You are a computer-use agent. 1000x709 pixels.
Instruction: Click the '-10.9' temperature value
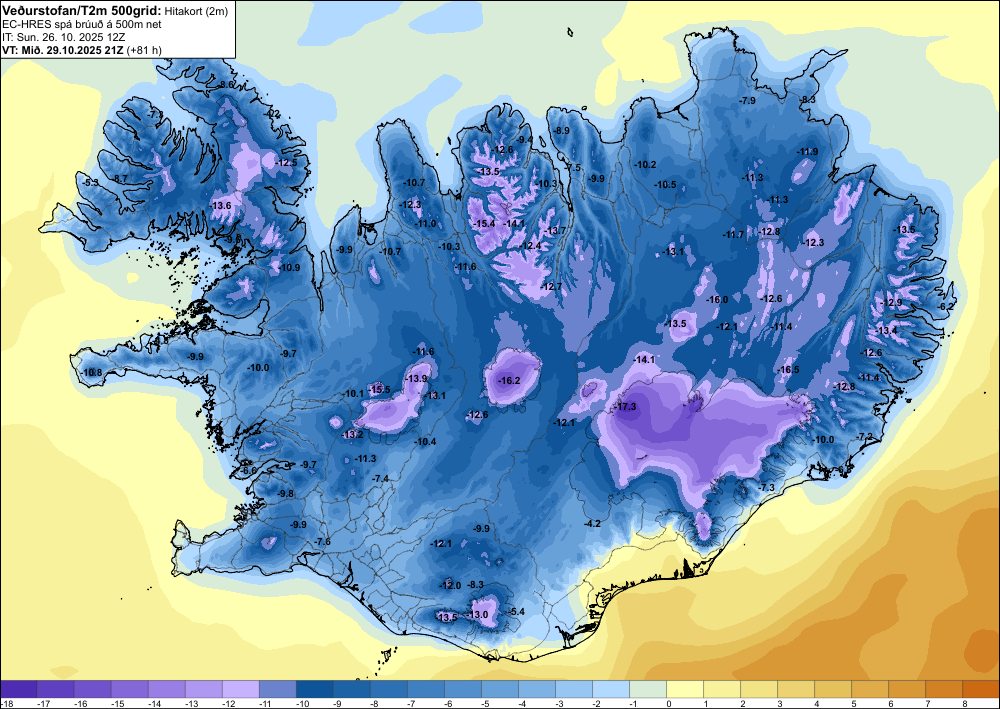pos(290,268)
